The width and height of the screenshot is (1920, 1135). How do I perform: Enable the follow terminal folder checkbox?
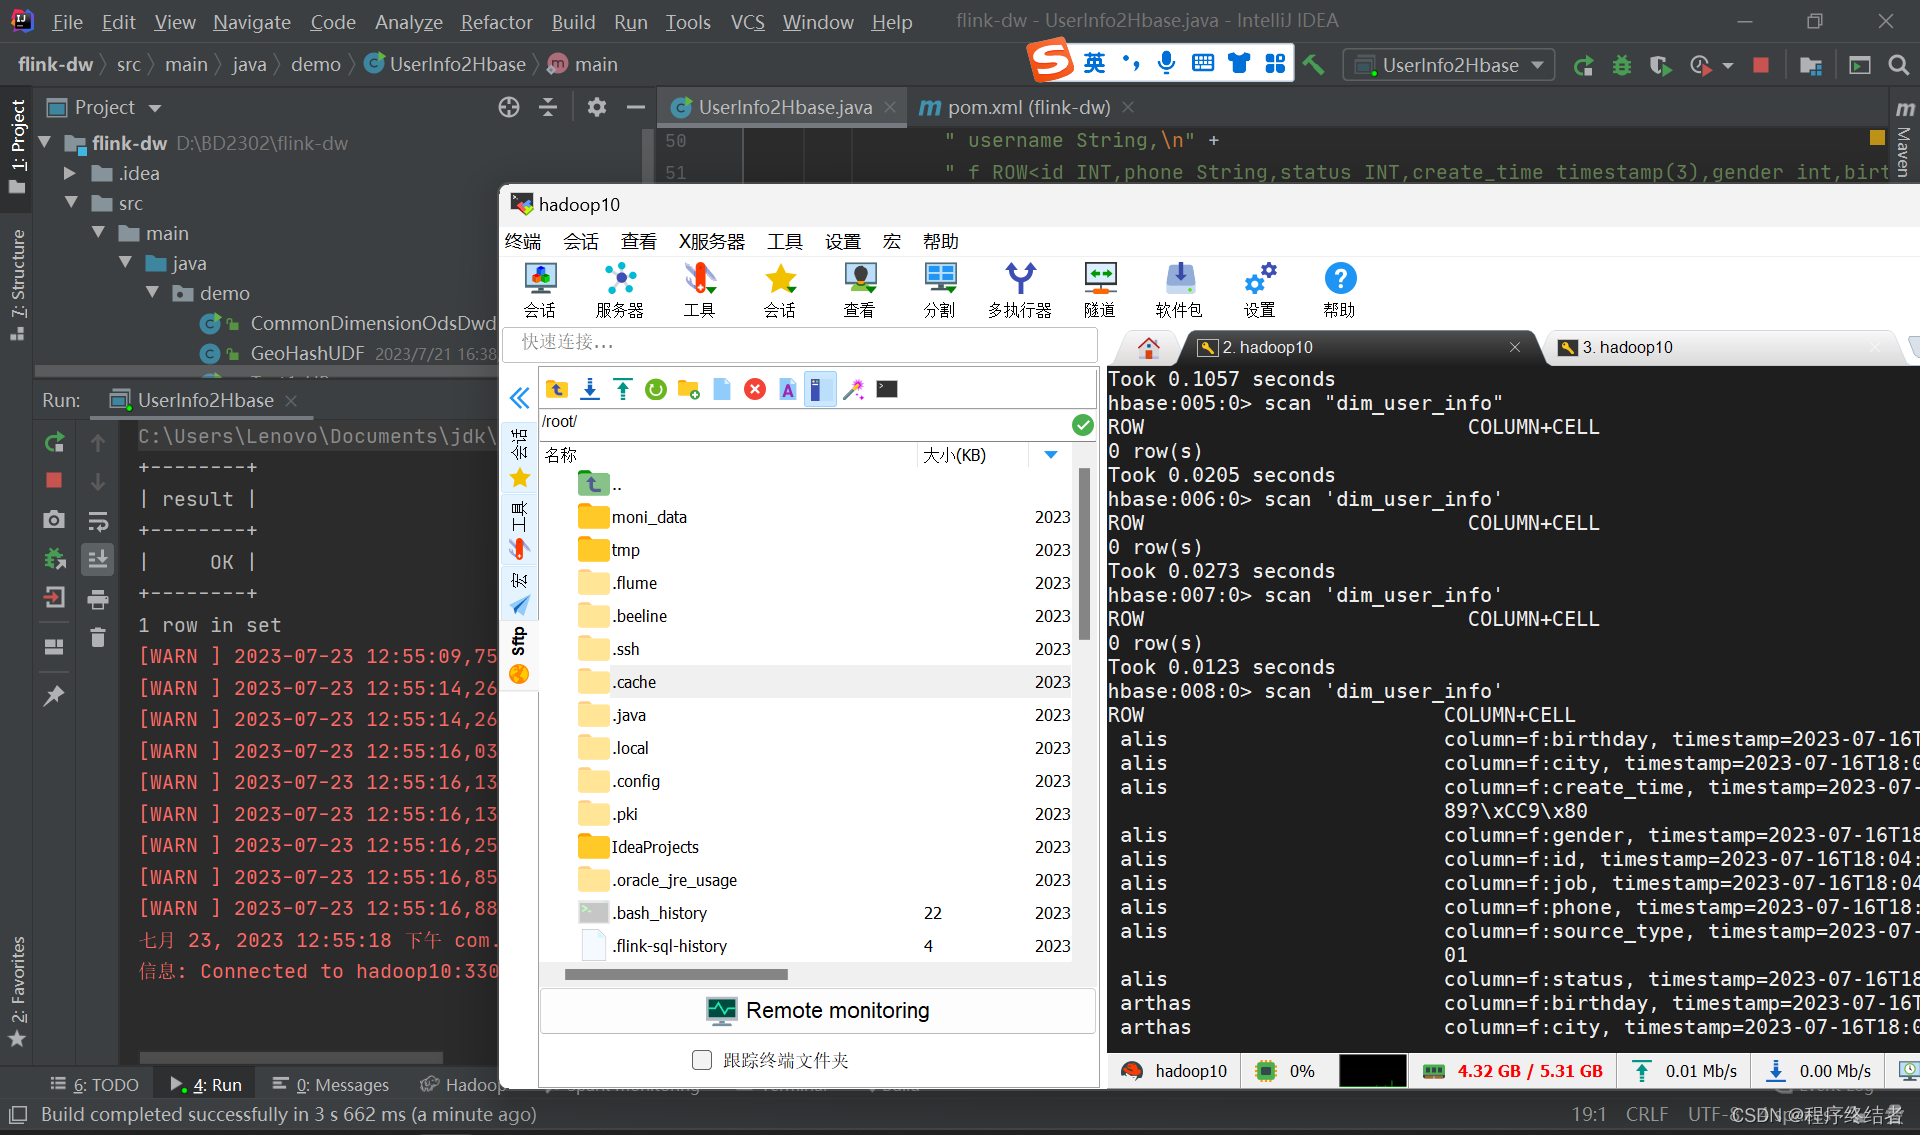point(702,1060)
